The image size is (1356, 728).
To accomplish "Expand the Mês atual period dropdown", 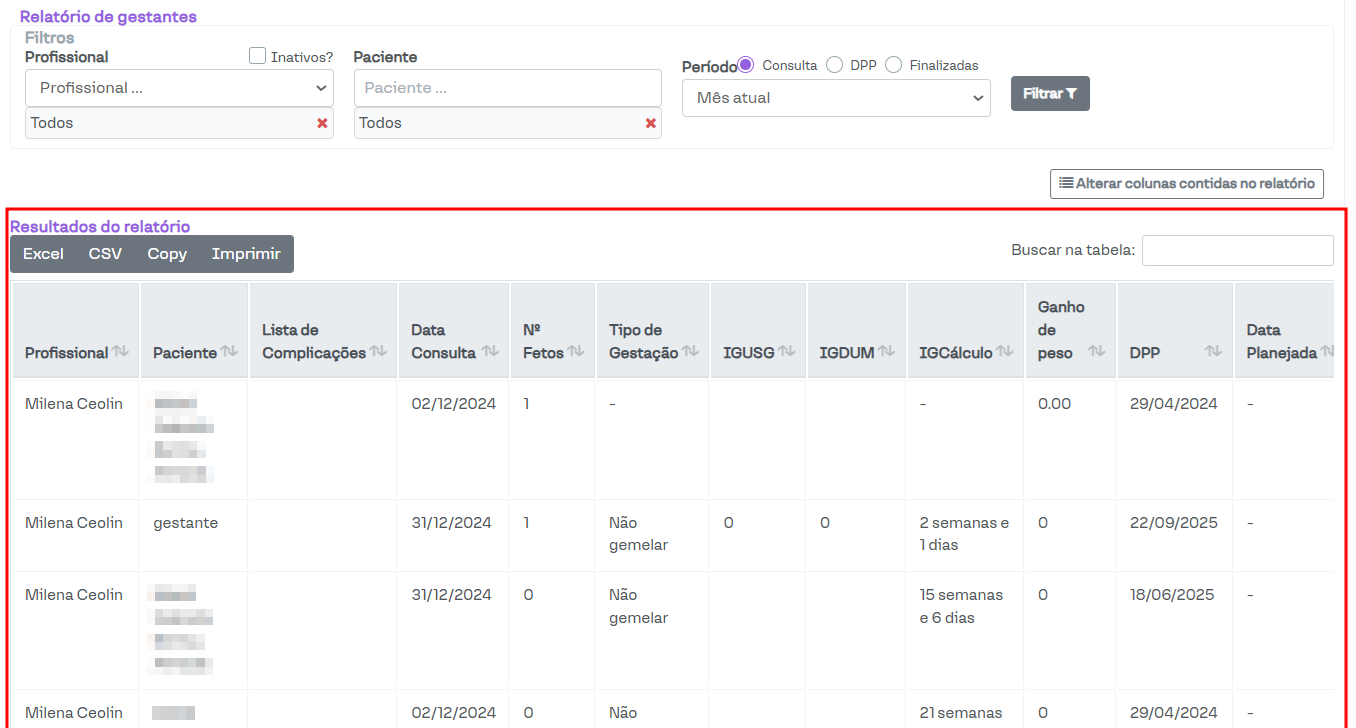I will tap(836, 98).
